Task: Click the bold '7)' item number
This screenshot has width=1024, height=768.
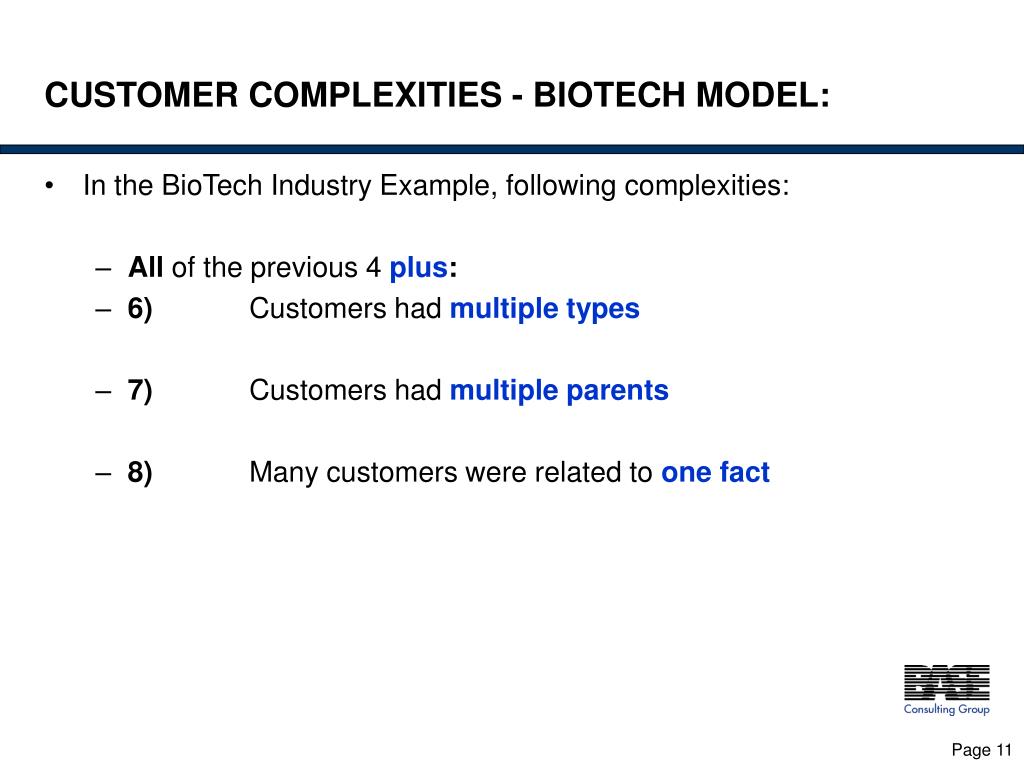Action: pos(140,390)
